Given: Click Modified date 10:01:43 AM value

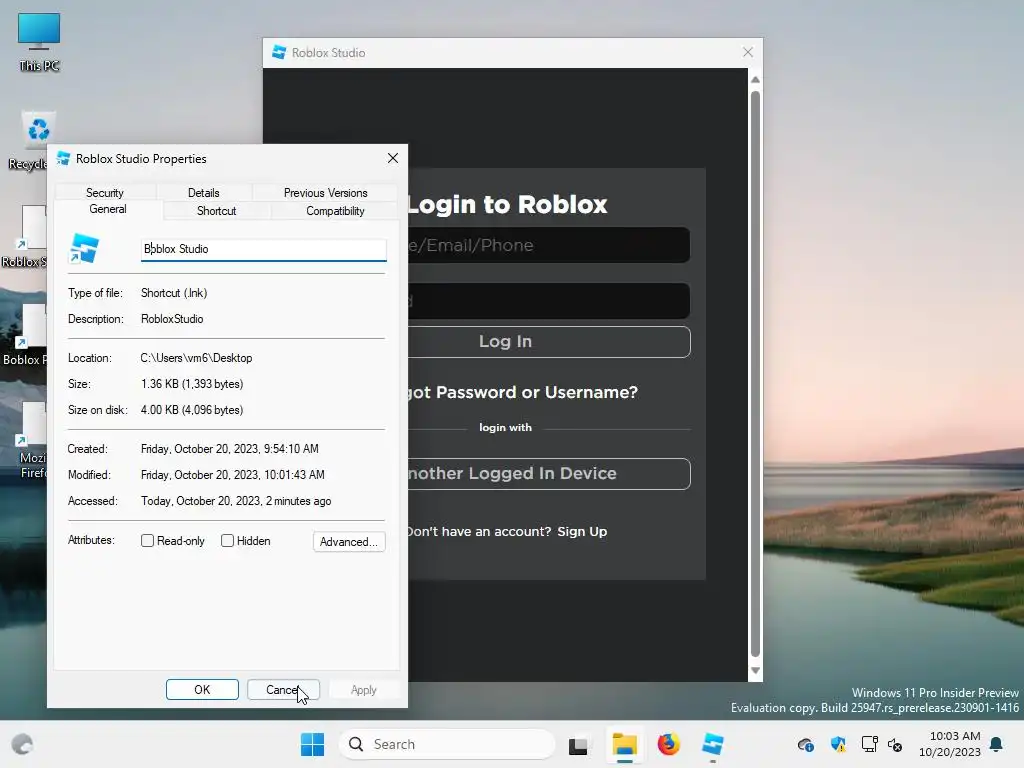Looking at the screenshot, I should (232, 475).
